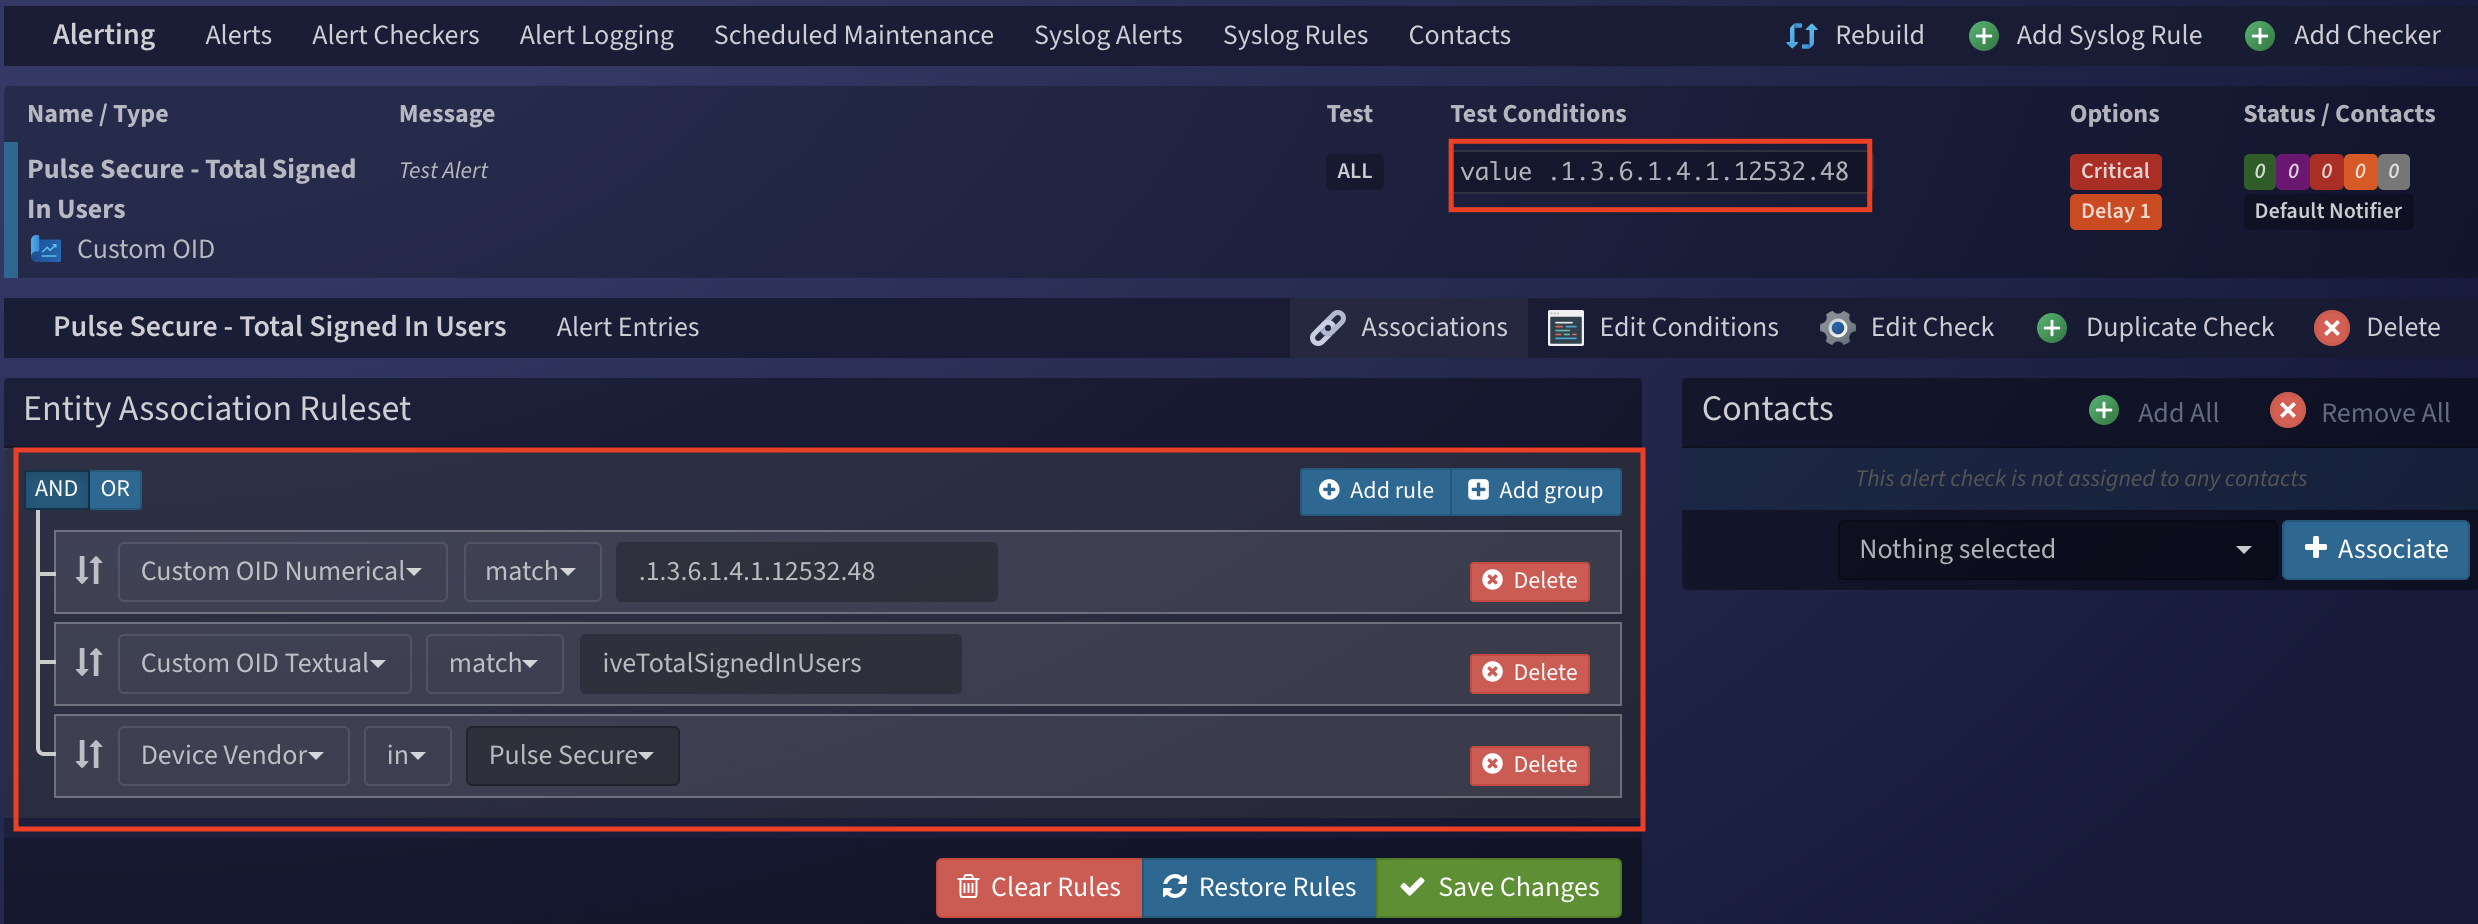Open the match operator dropdown in the Textual rule
Viewport: 2478px width, 924px height.
click(495, 663)
